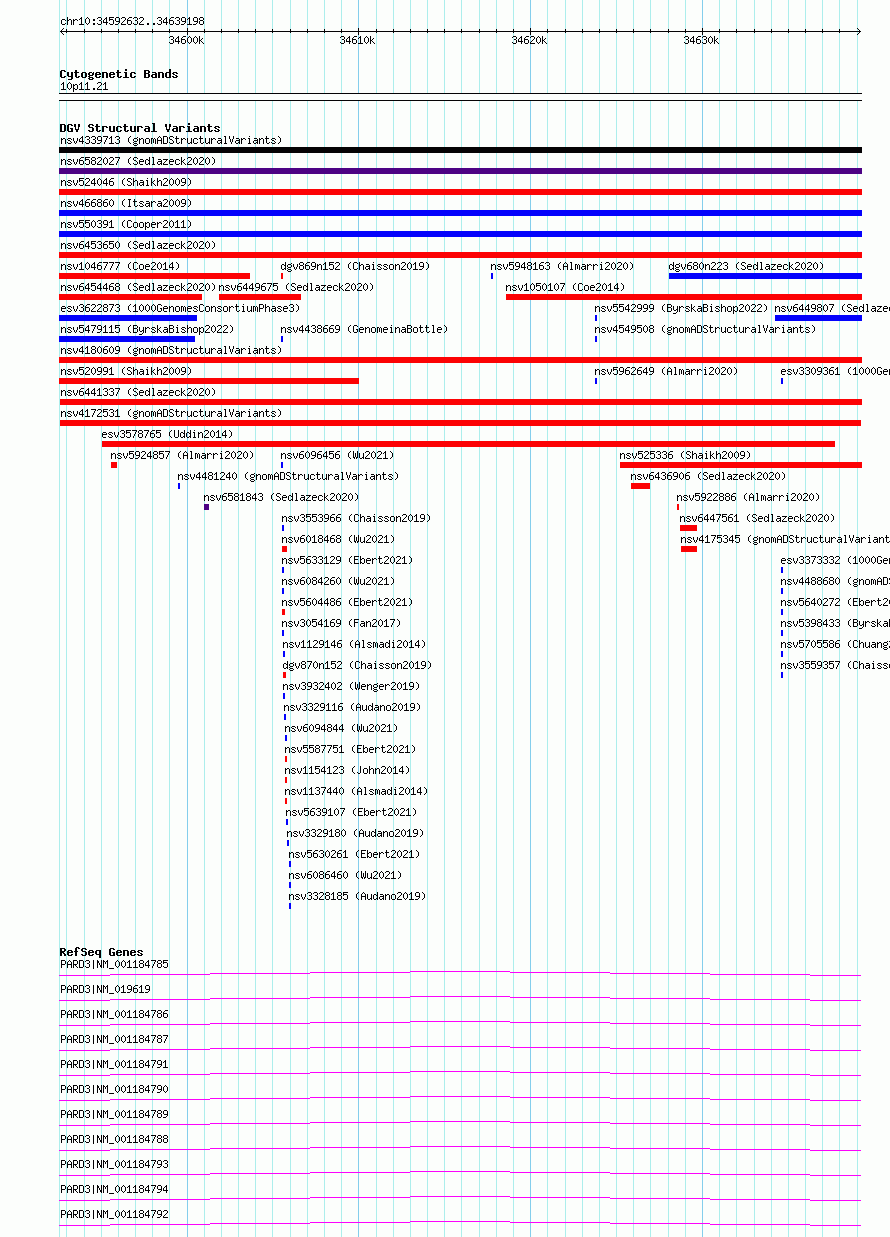Viewport: 890px width, 1237px height.
Task: Click nsv3553966 (Chaisson2019) label
Action: [x=356, y=518]
